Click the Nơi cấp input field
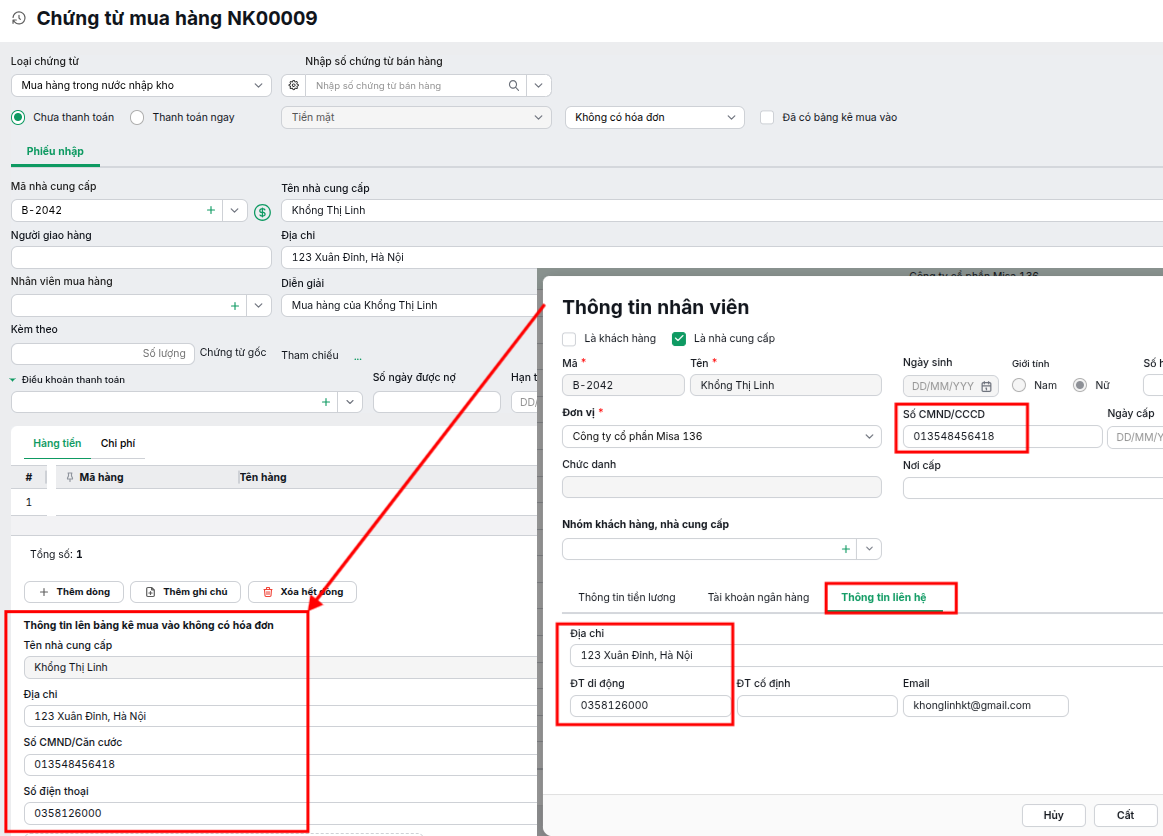The height and width of the screenshot is (836, 1163). point(1032,488)
